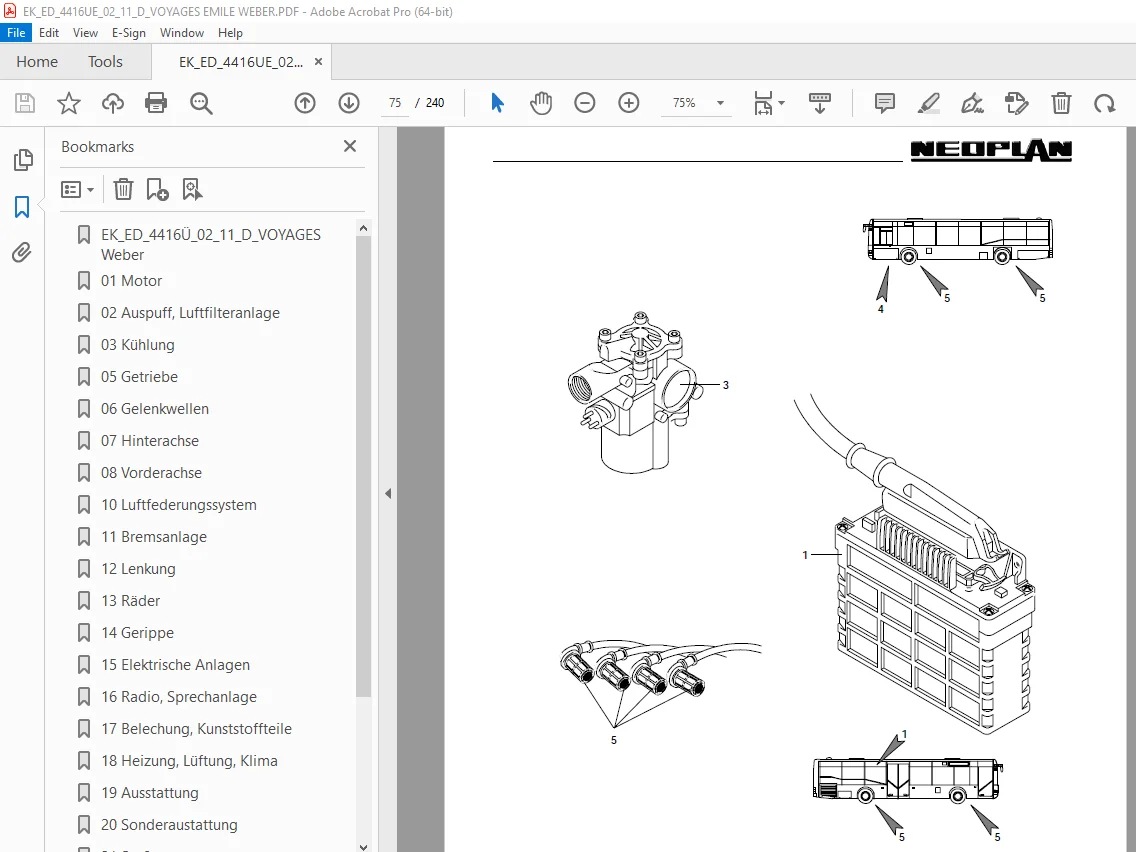Print the document with the printer icon
Screen dimensions: 1136x852
(156, 103)
